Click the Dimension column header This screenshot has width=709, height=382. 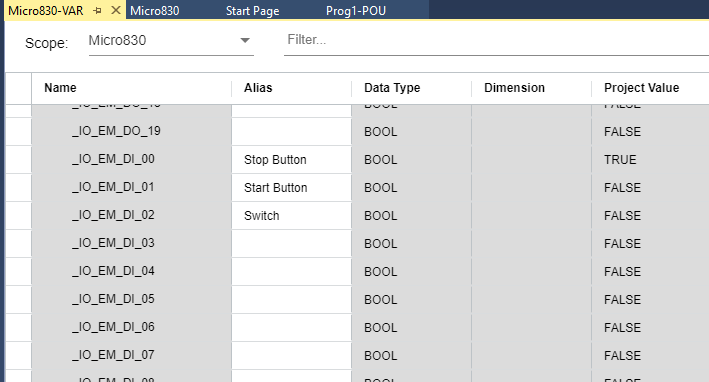click(514, 88)
